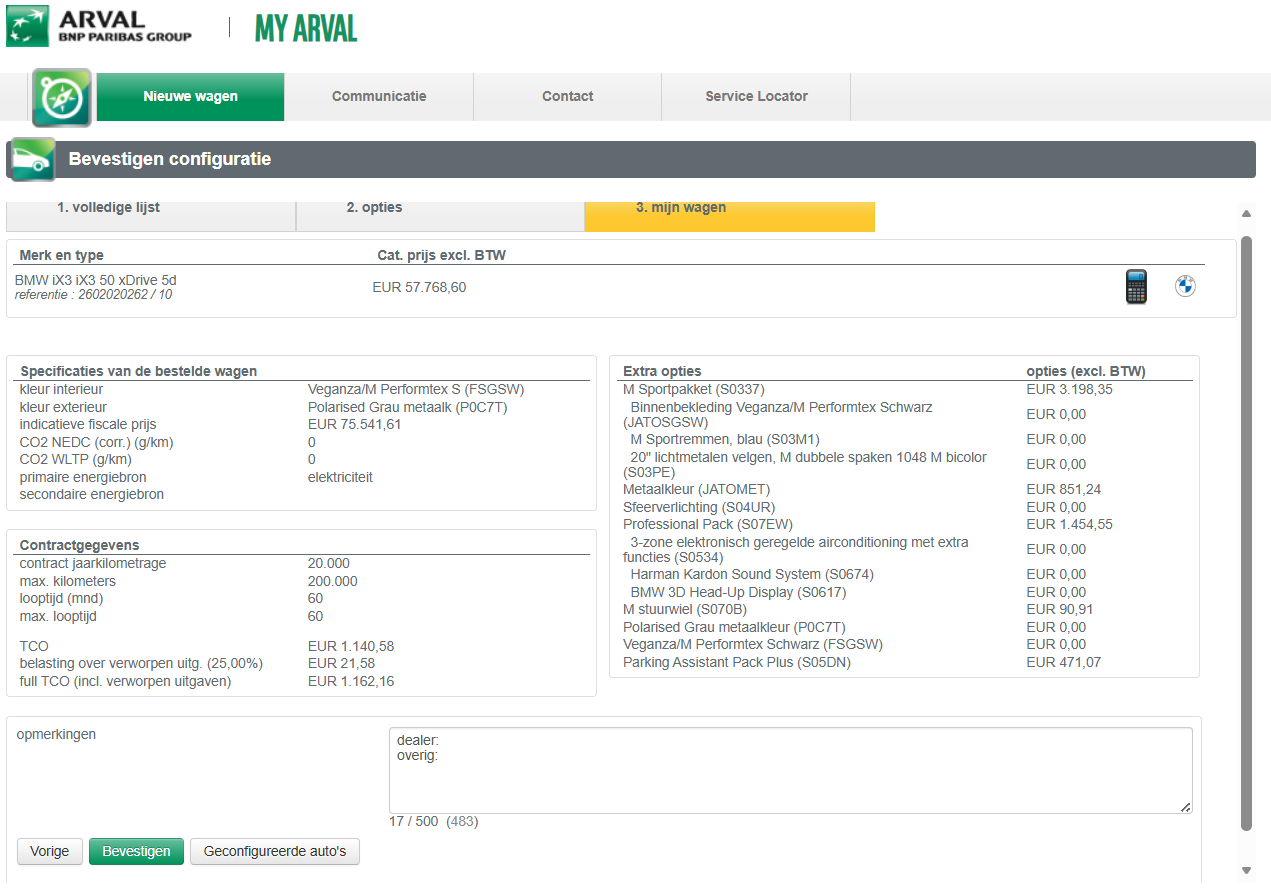Click the Vorige button
The width and height of the screenshot is (1271, 890).
[50, 851]
